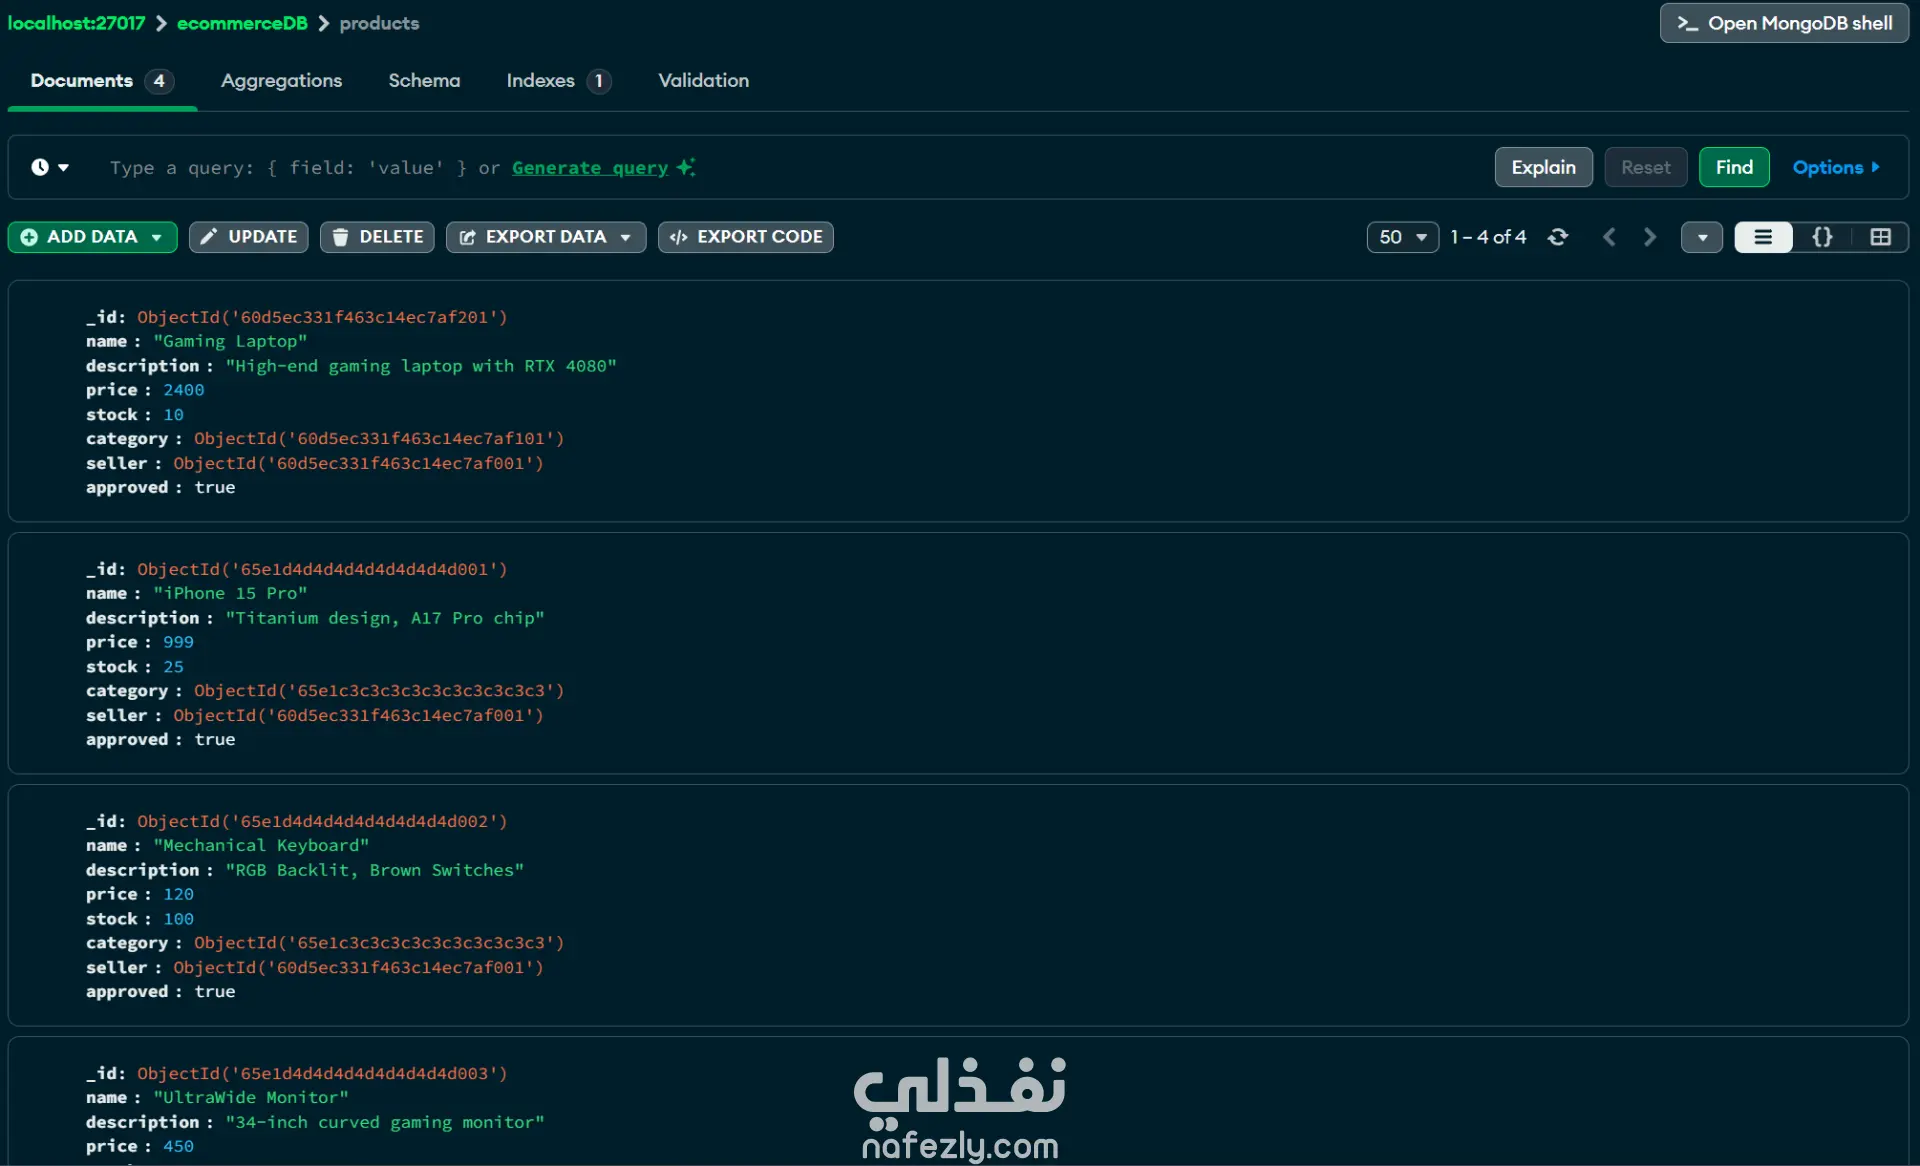The height and width of the screenshot is (1166, 1920).
Task: Click the "iPhone 15 Pro" name value
Action: (230, 593)
